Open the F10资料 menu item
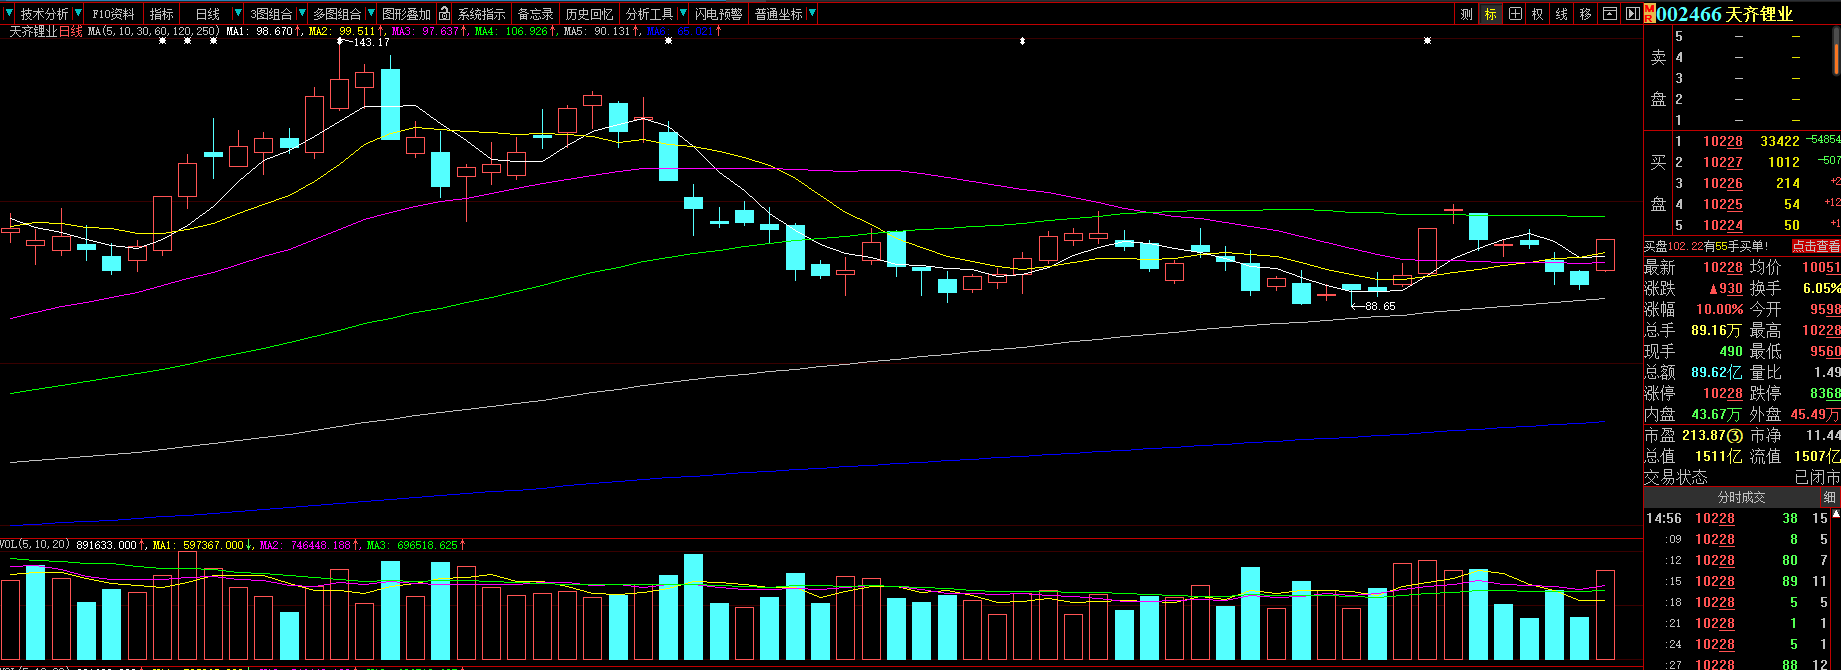 pos(113,14)
